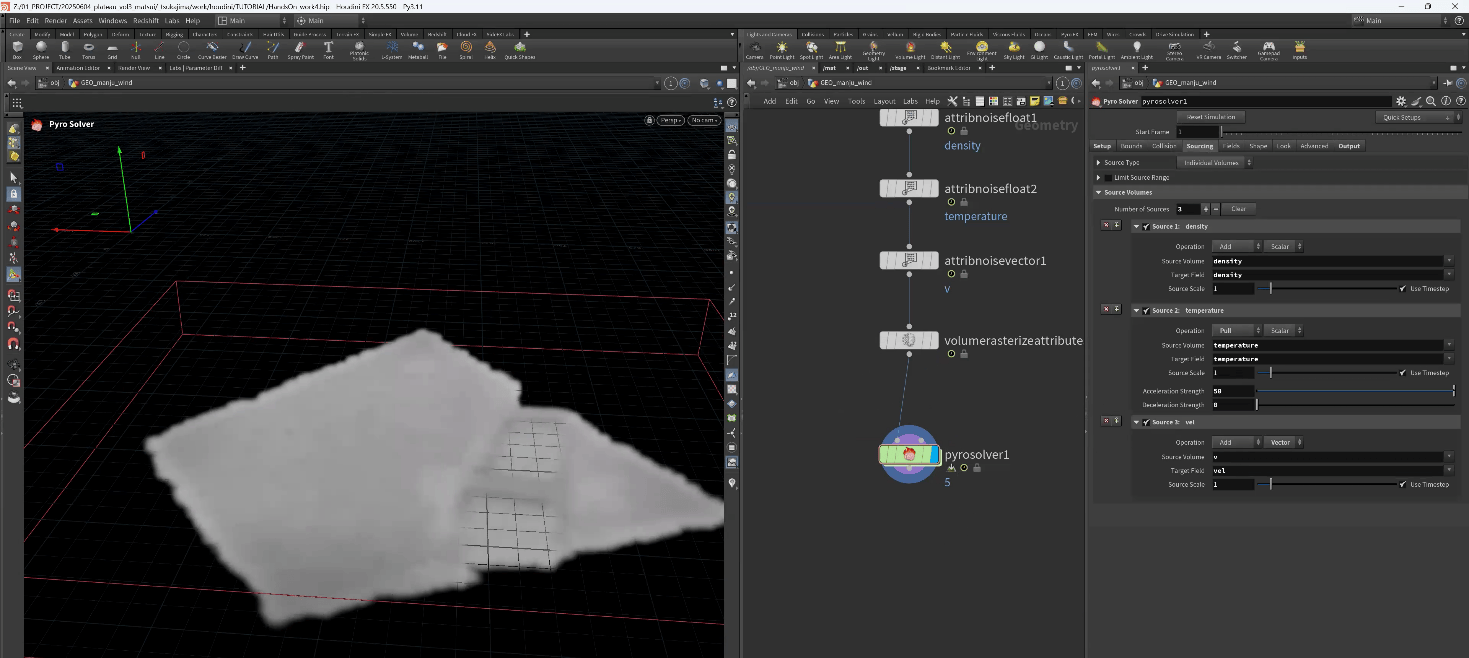This screenshot has width=1469, height=658.
Task: Select the Sphere shelf tool
Action: pos(41,48)
